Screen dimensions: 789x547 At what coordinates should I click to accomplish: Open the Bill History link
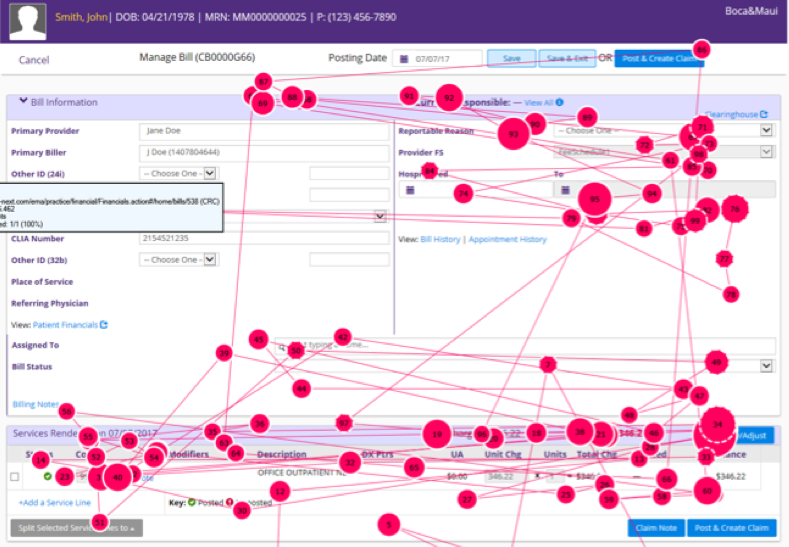(440, 240)
